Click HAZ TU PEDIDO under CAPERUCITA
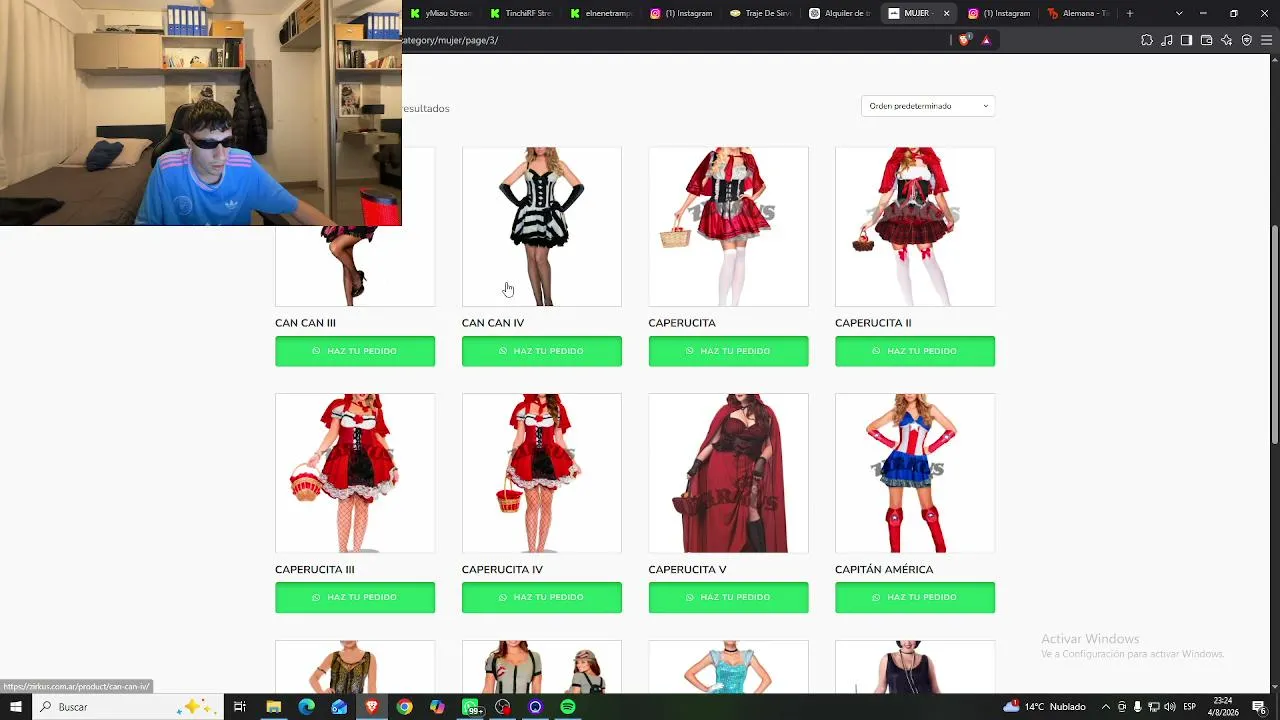 pyautogui.click(x=728, y=351)
